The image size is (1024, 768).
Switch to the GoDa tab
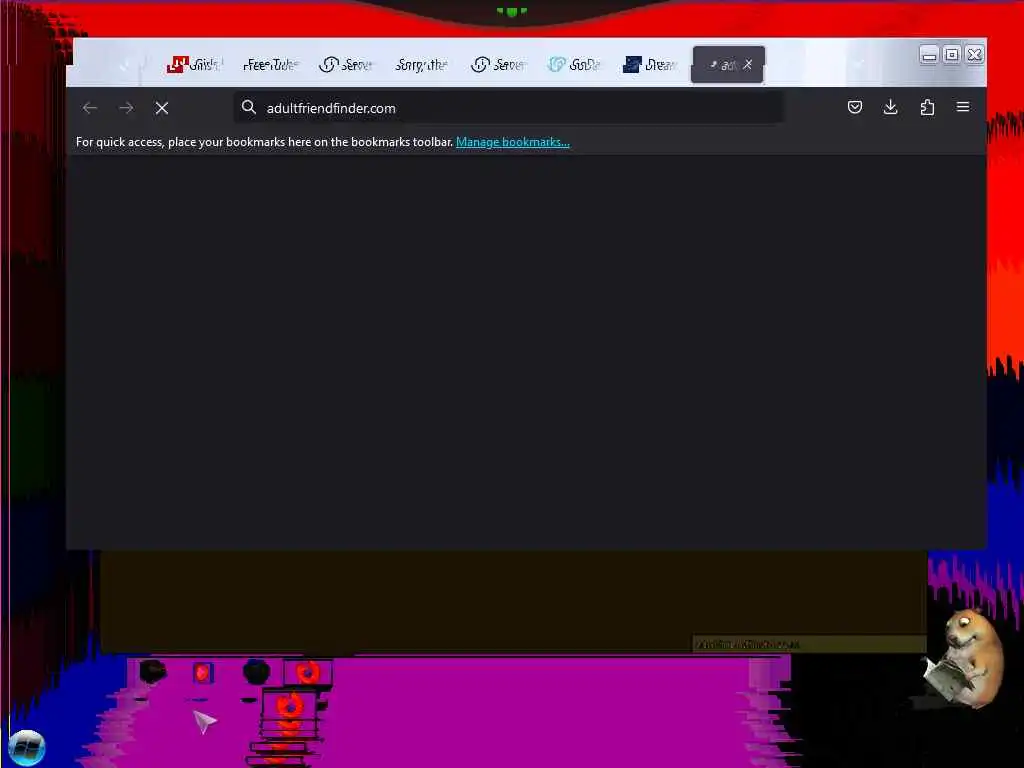point(574,65)
